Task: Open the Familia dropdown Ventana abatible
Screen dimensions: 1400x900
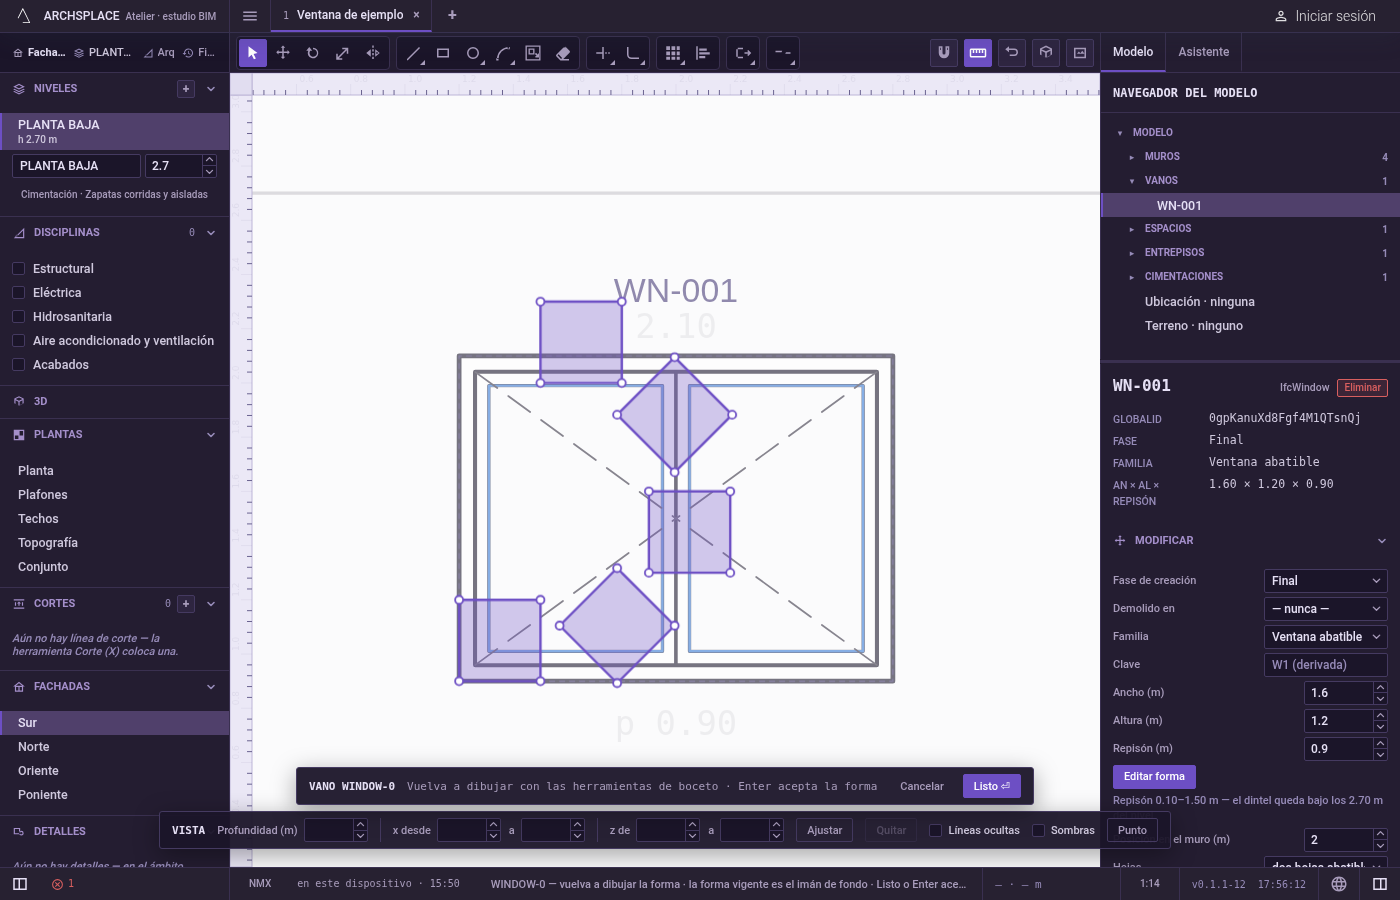Action: (1326, 637)
